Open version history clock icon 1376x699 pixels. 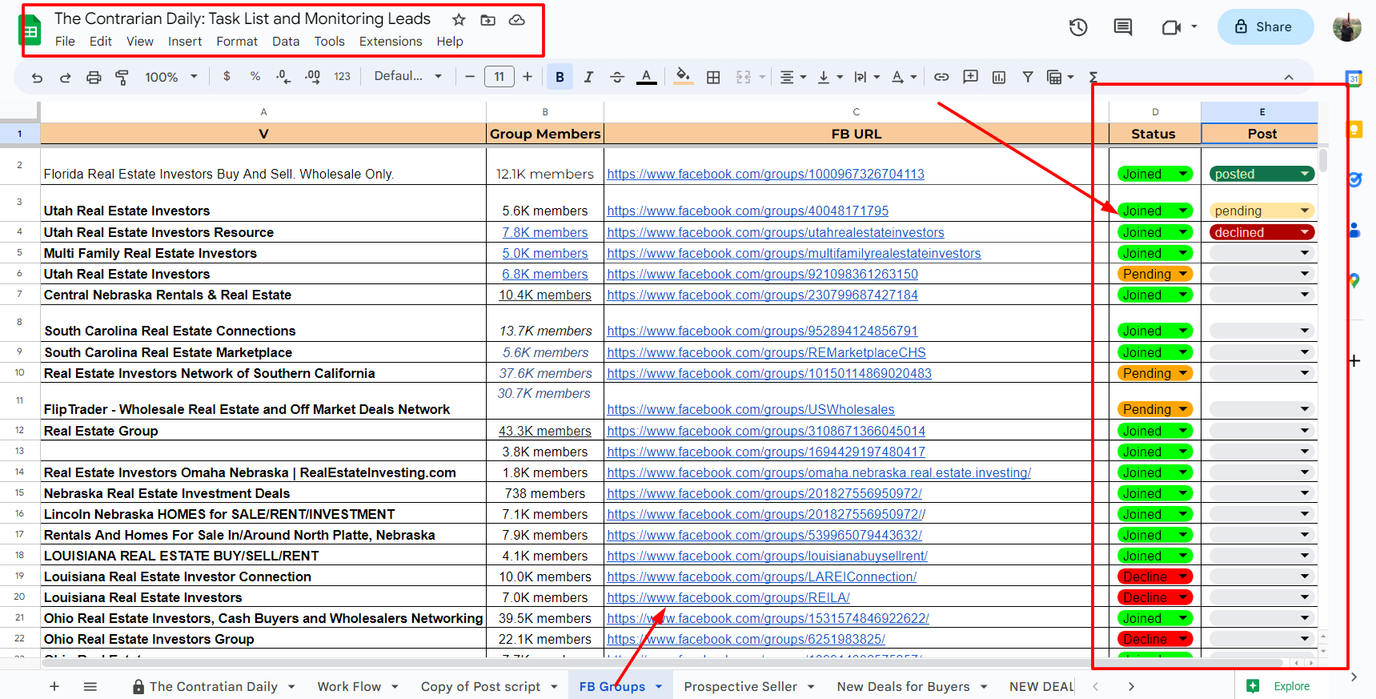pos(1078,27)
